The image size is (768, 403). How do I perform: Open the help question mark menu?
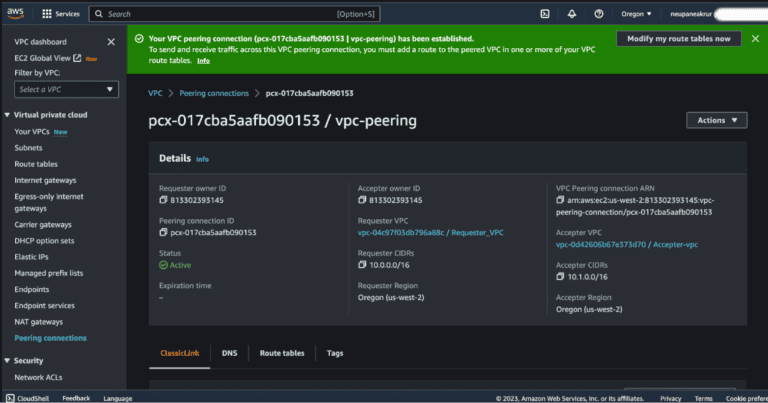point(599,14)
